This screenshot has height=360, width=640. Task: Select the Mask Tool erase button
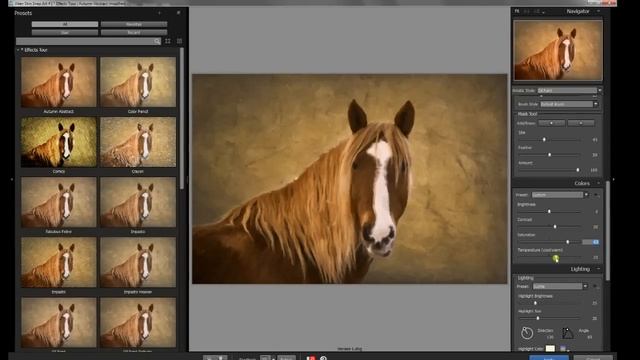pos(581,123)
